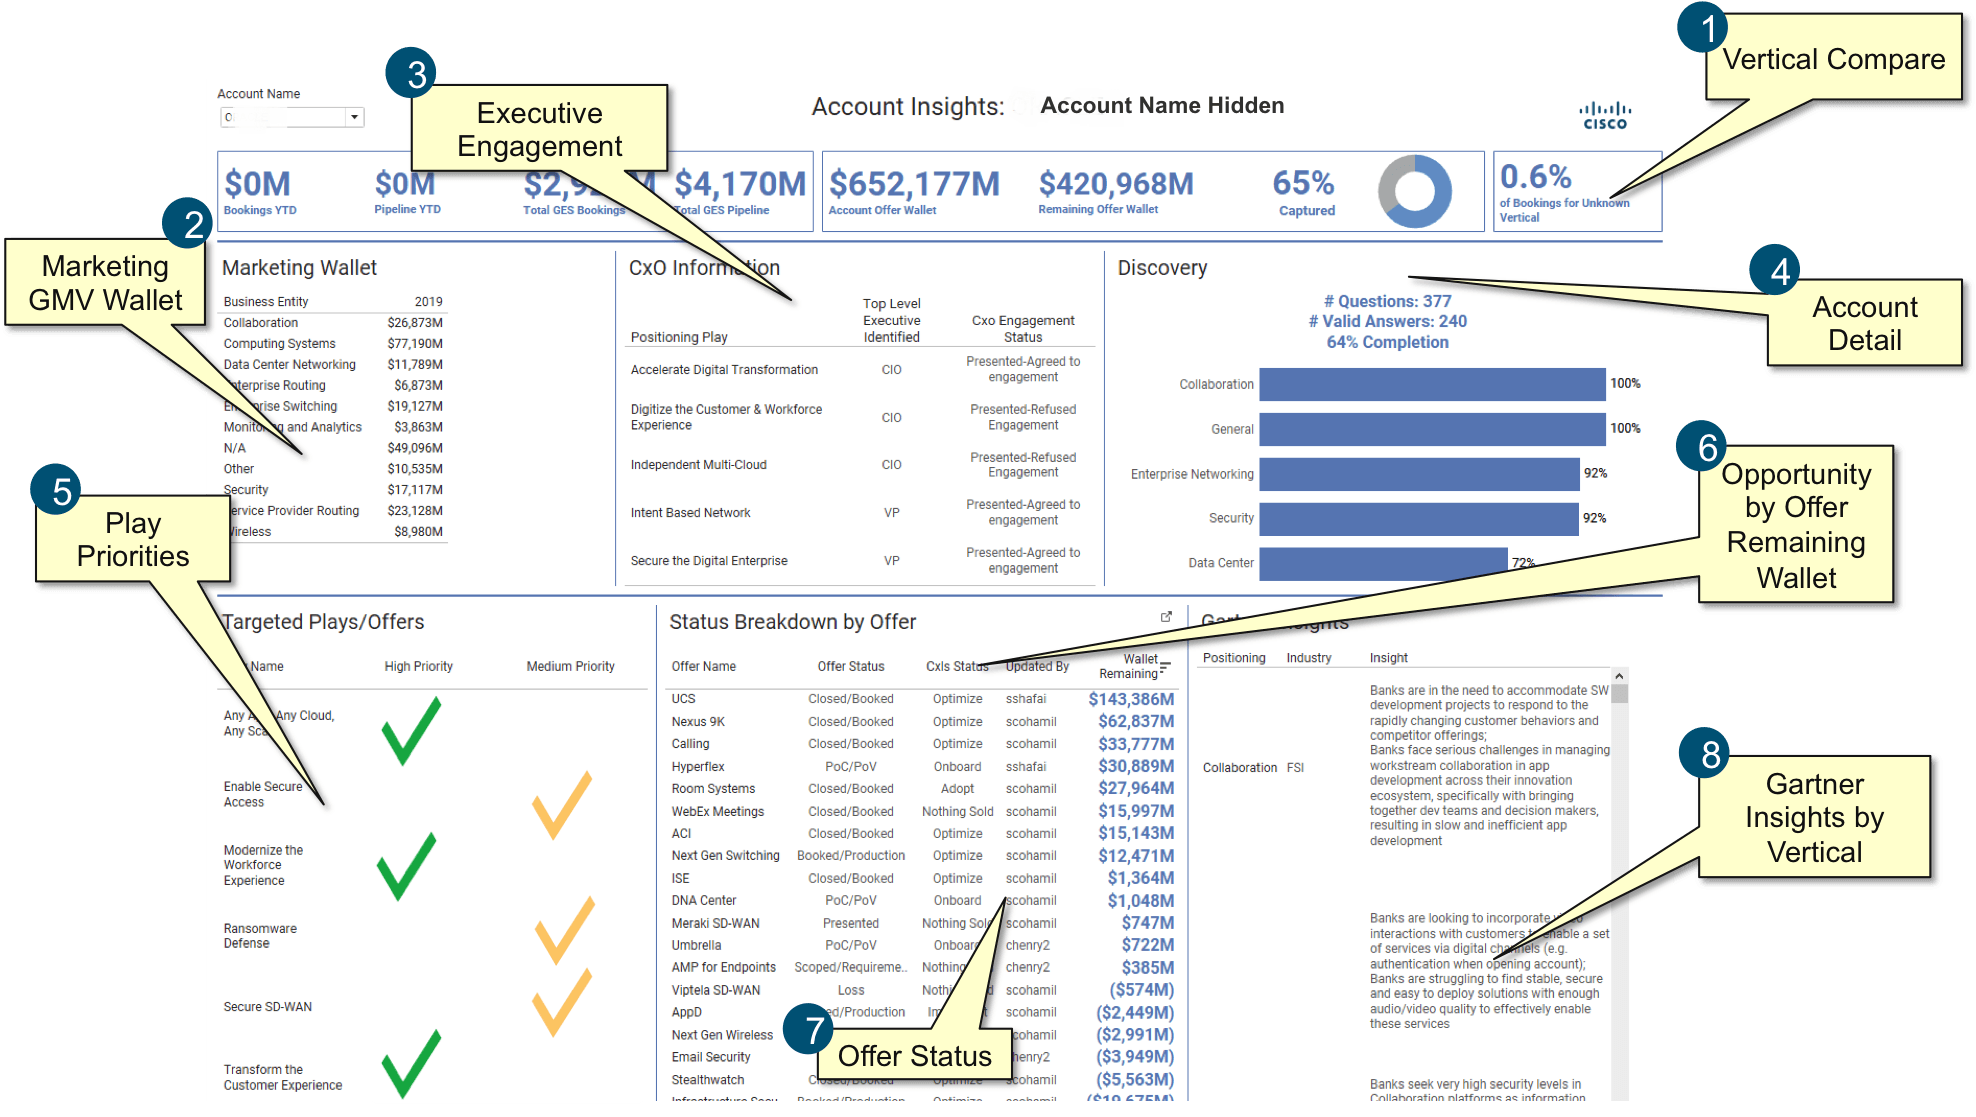Screen dimensions: 1976x1117
Task: Click the Data Center 72% bar
Action: pyautogui.click(x=1383, y=563)
